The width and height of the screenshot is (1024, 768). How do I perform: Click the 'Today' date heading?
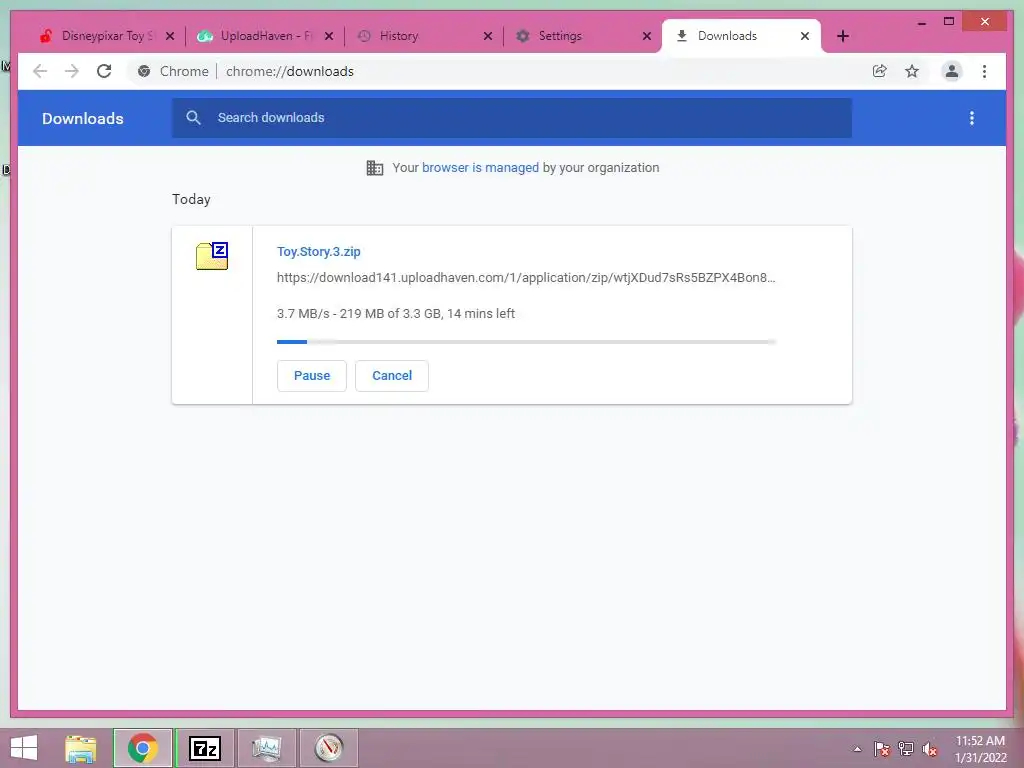coord(191,199)
